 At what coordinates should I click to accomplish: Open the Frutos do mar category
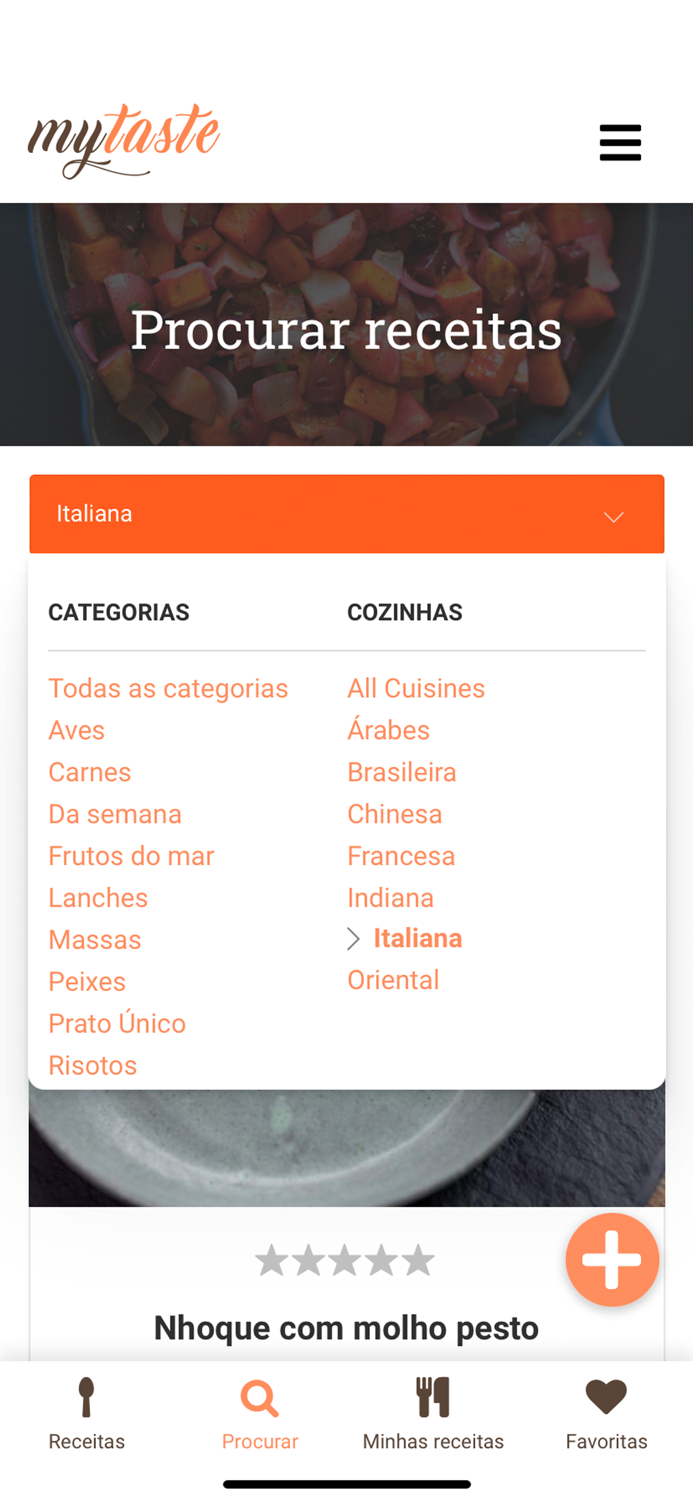pyautogui.click(x=131, y=856)
